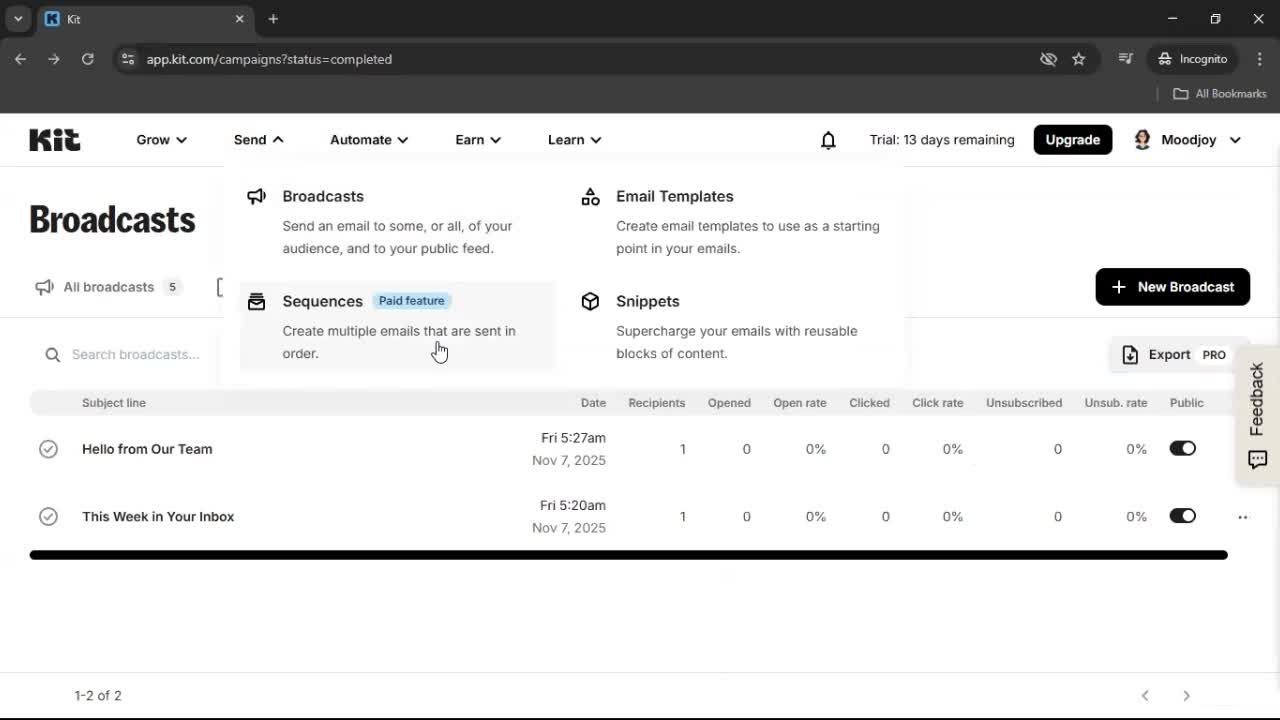Click the Kit logo in the navbar

click(54, 140)
